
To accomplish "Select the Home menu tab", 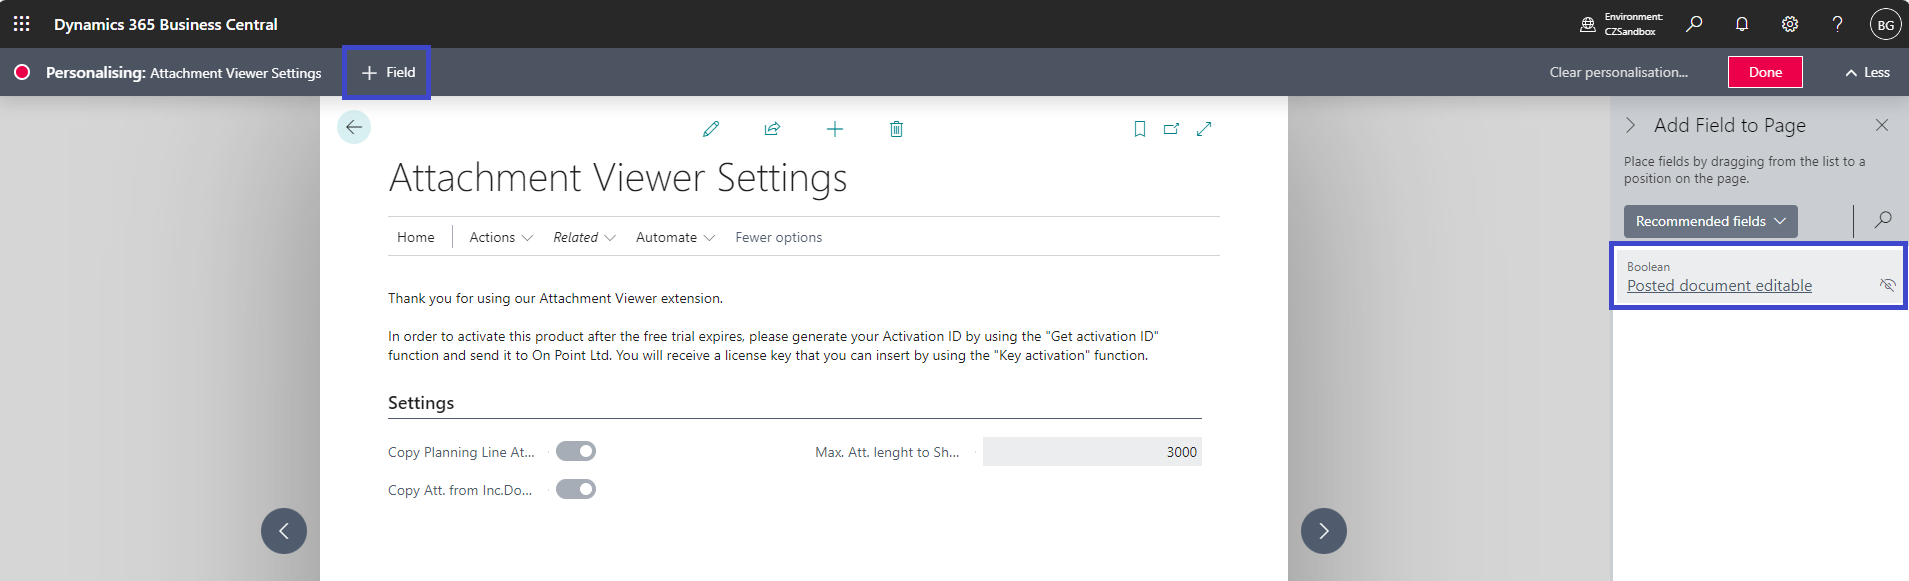I will point(416,237).
